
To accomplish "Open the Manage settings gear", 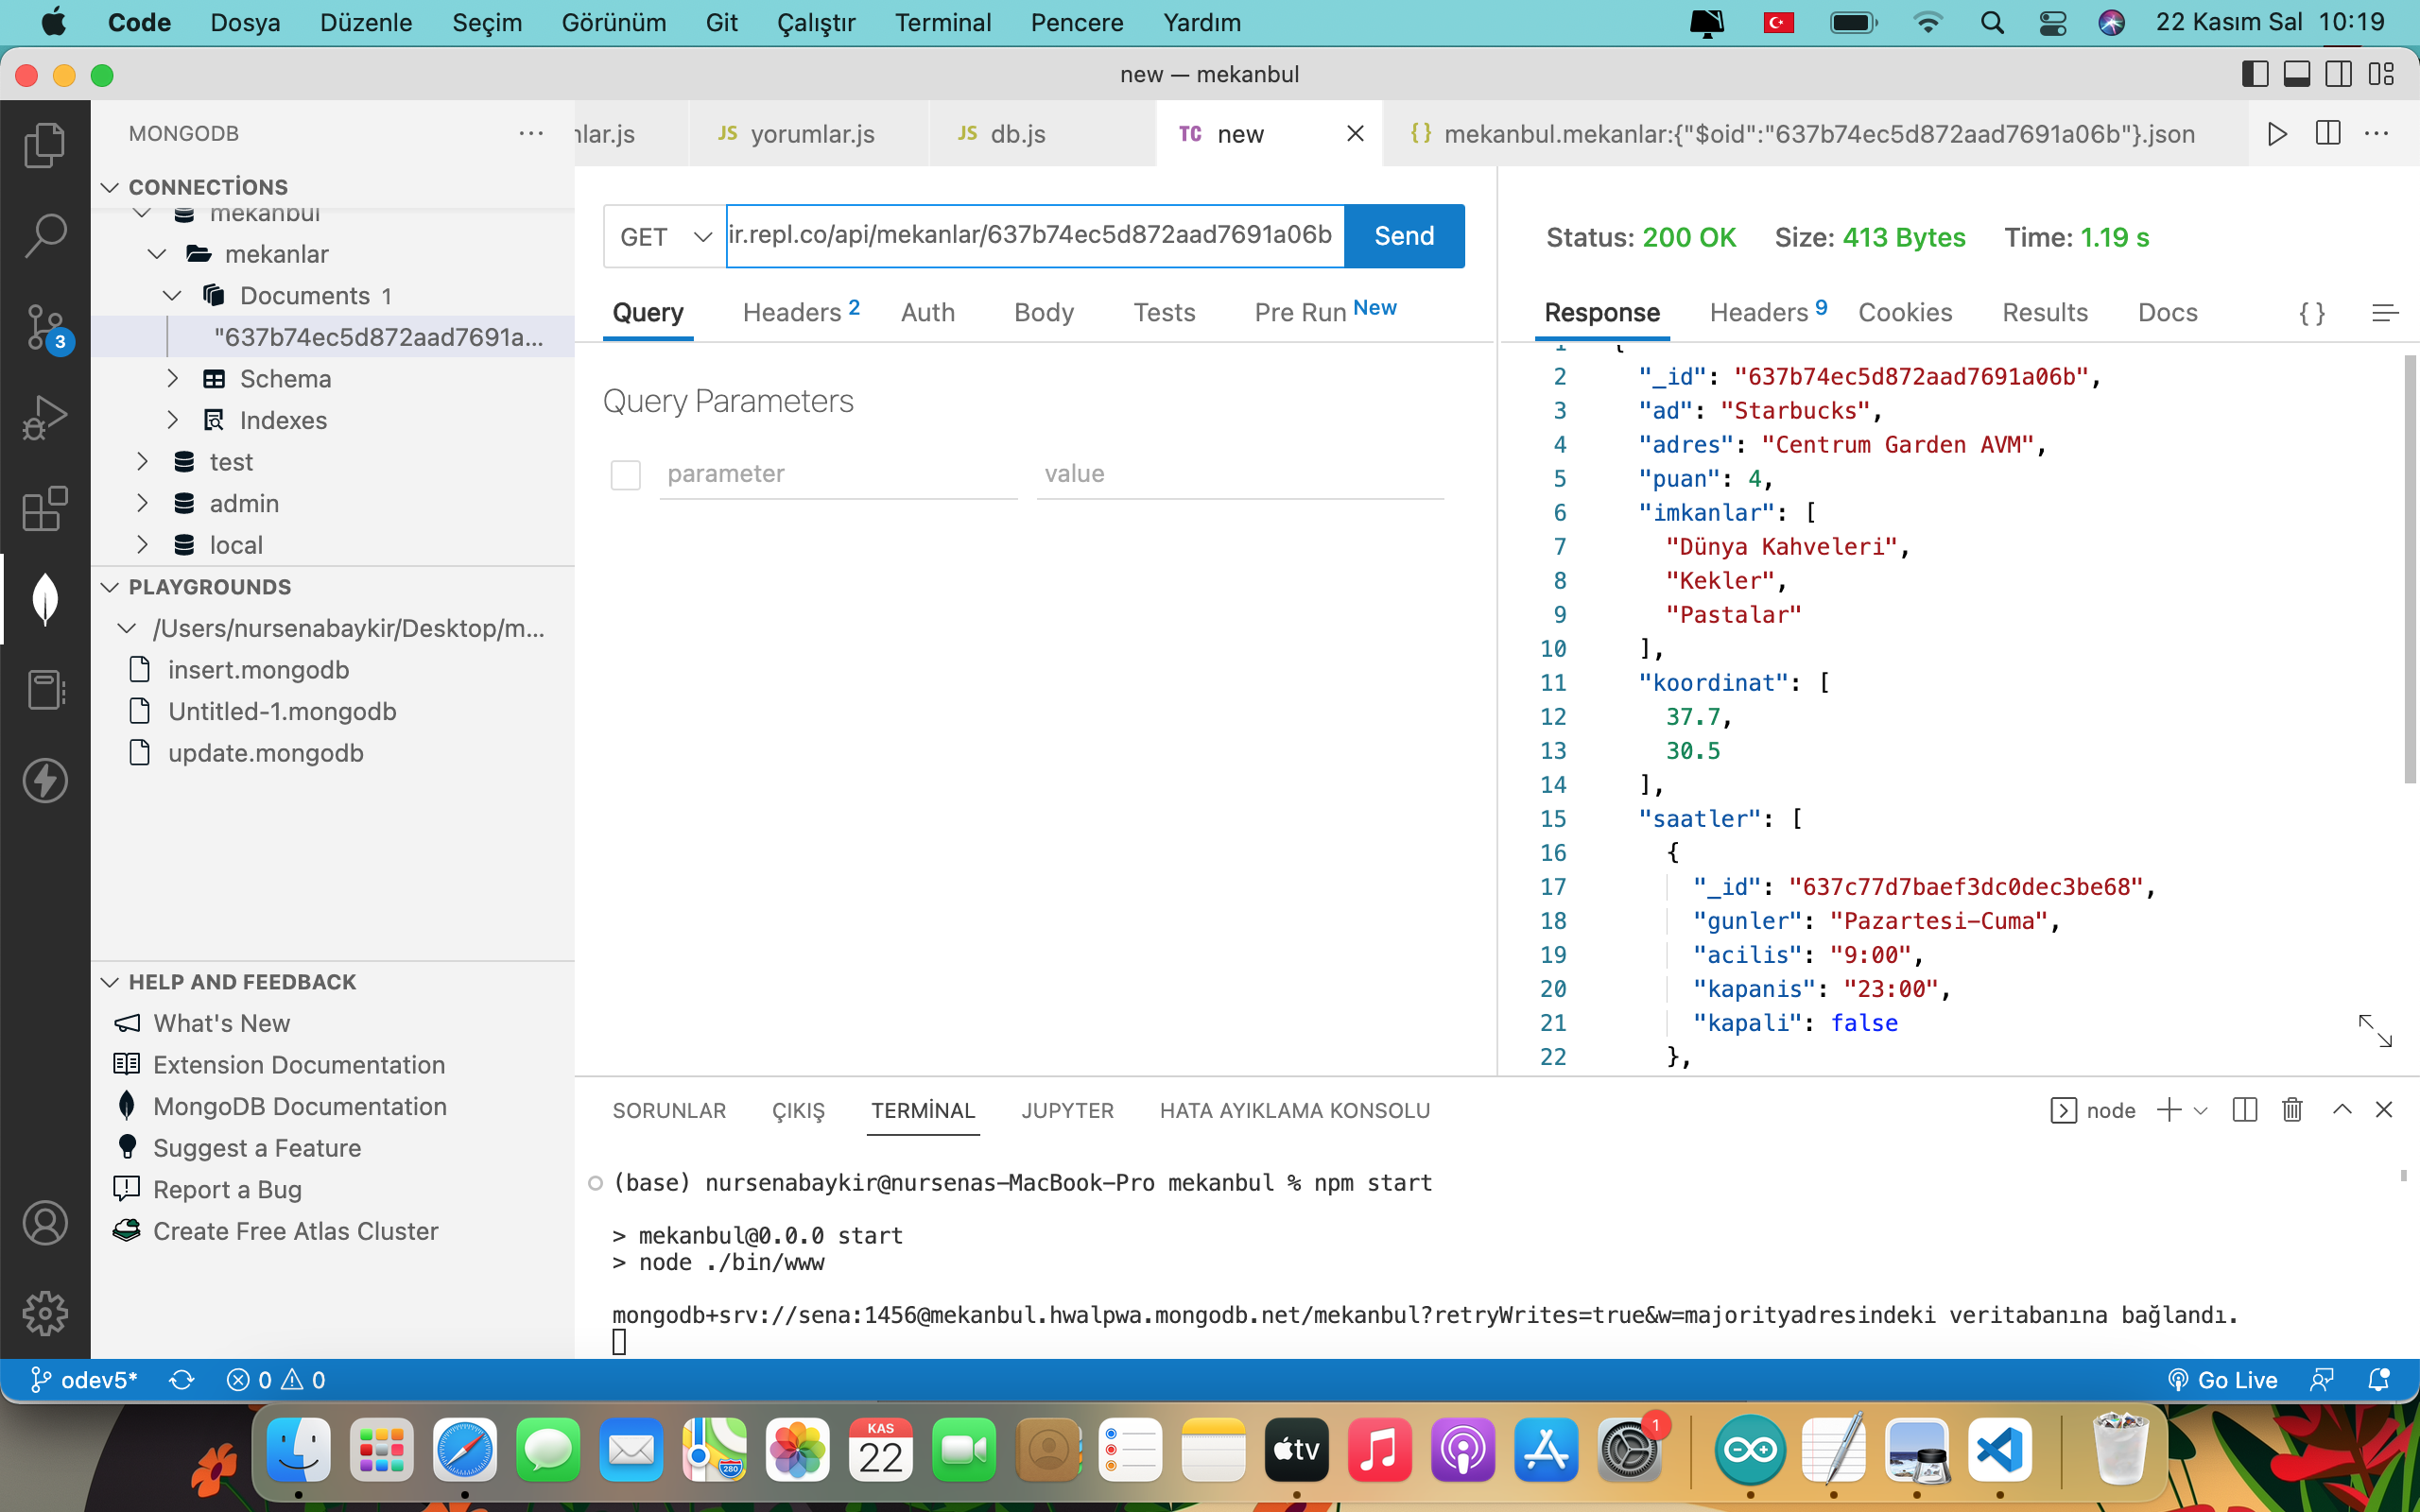I will 45,1313.
